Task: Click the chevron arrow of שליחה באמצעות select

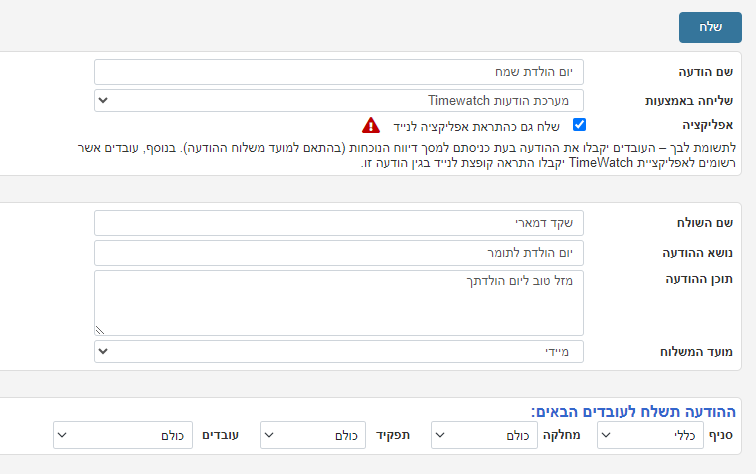Action: click(103, 100)
